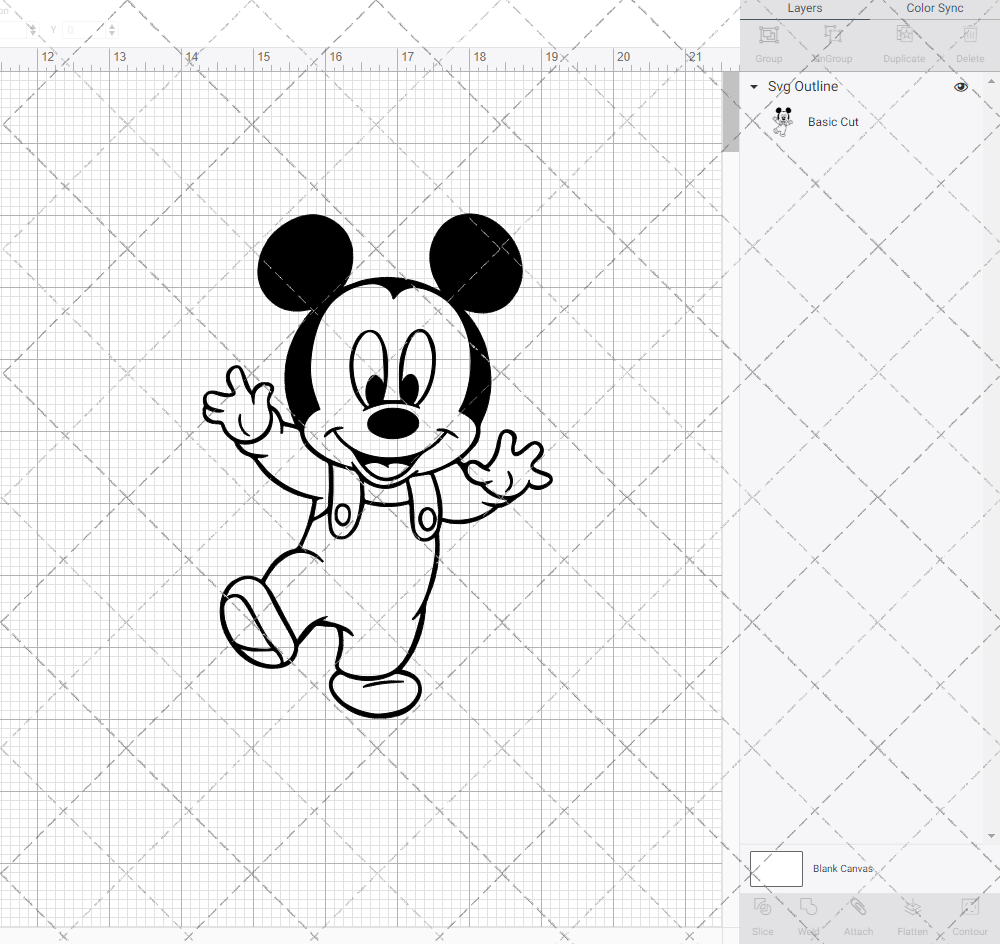Select the Basic Cut layer entry
1000x944 pixels.
click(x=833, y=121)
